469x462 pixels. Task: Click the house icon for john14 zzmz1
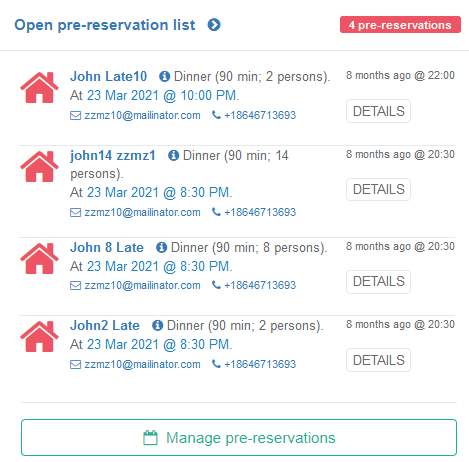pyautogui.click(x=39, y=166)
